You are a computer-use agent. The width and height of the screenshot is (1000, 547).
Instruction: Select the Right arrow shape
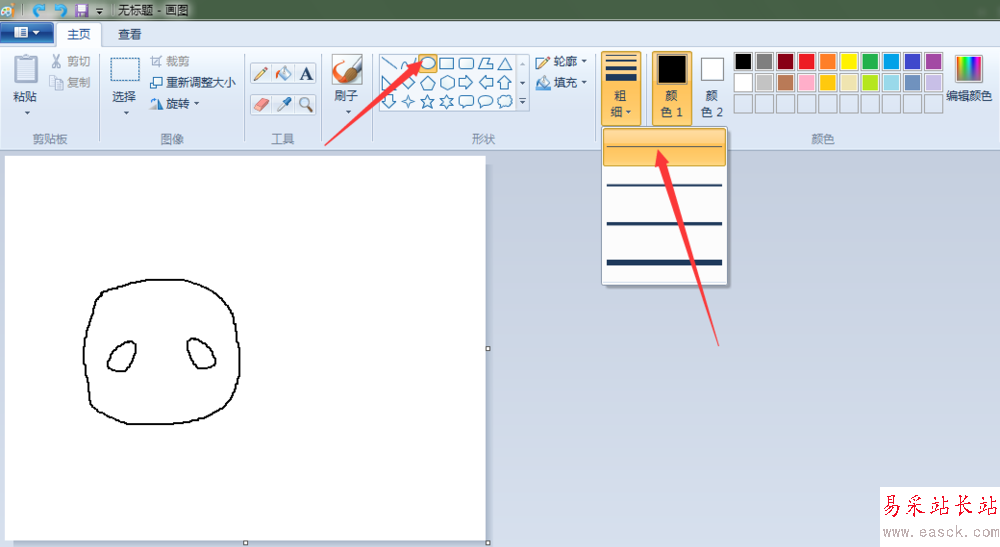(466, 82)
